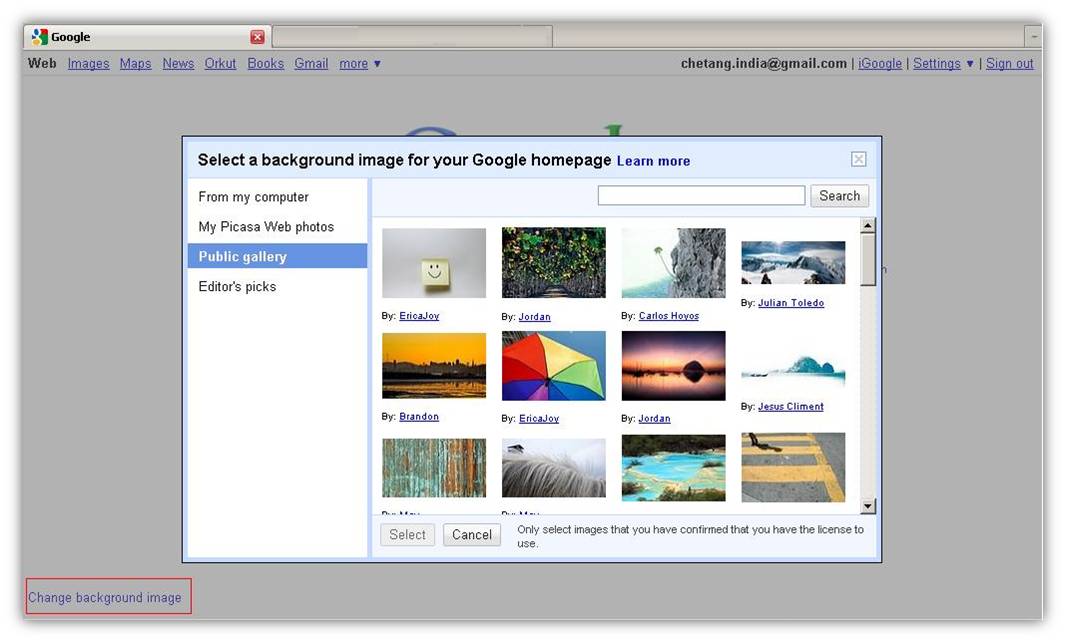Choose the smiley sticky note image
The width and height of the screenshot is (1066, 643).
[434, 263]
